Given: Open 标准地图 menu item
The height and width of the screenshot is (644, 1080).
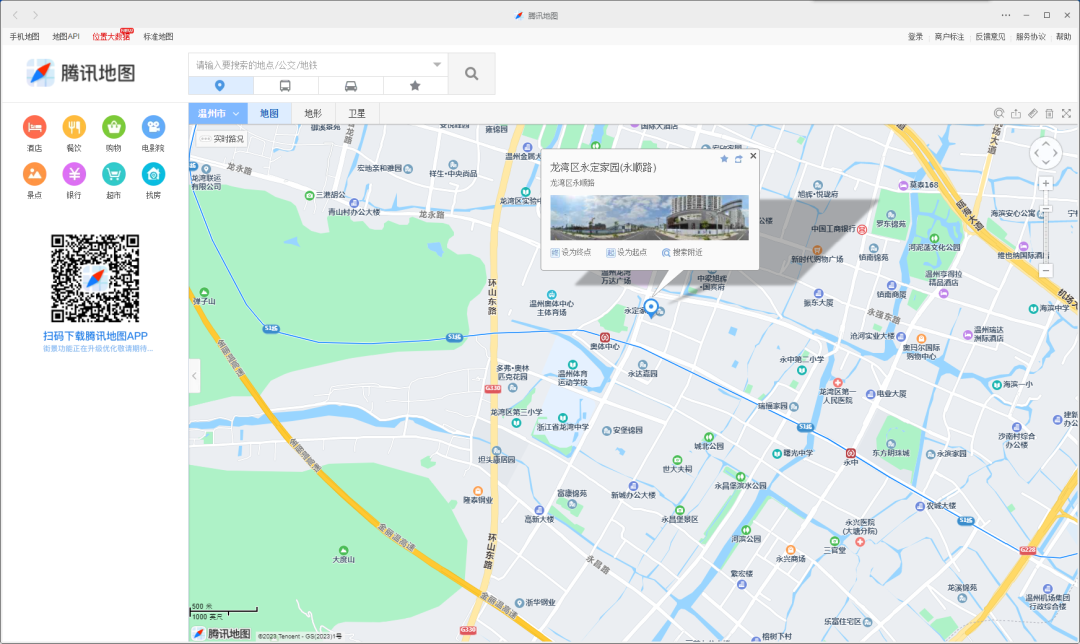Looking at the screenshot, I should click(x=158, y=37).
